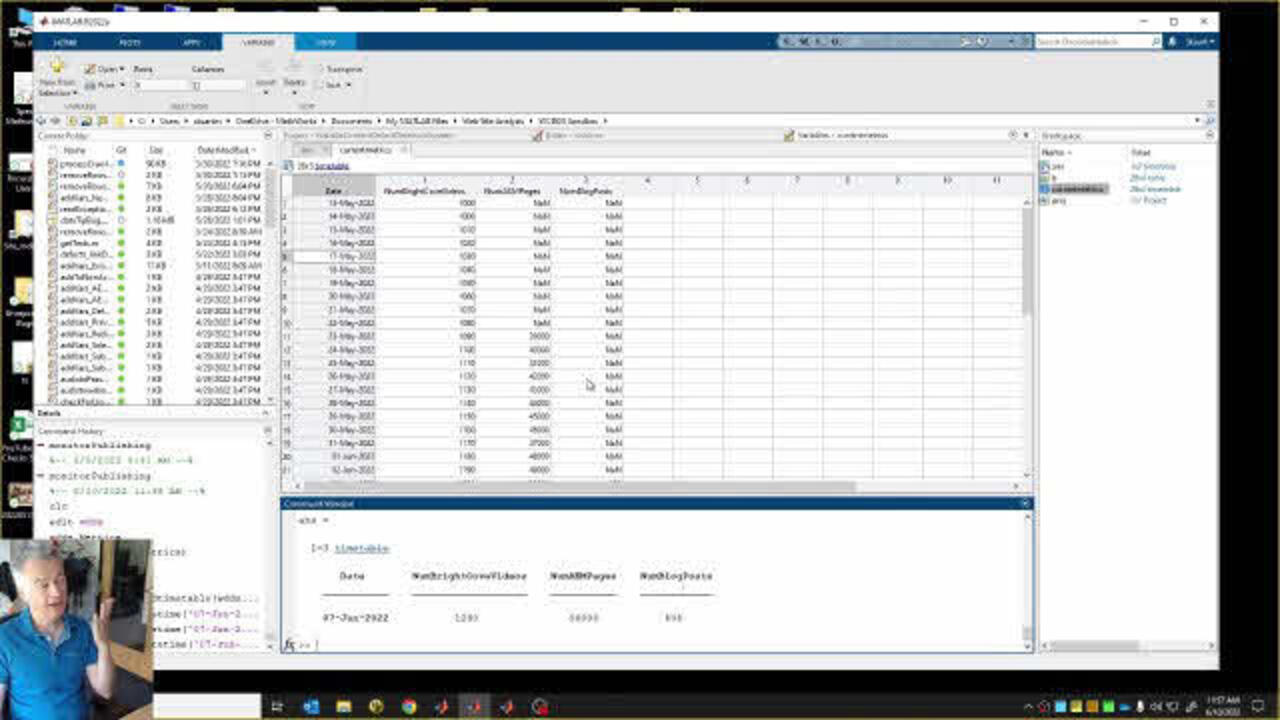
Task: Click the search magnifier icon in documentation box
Action: tap(1156, 42)
